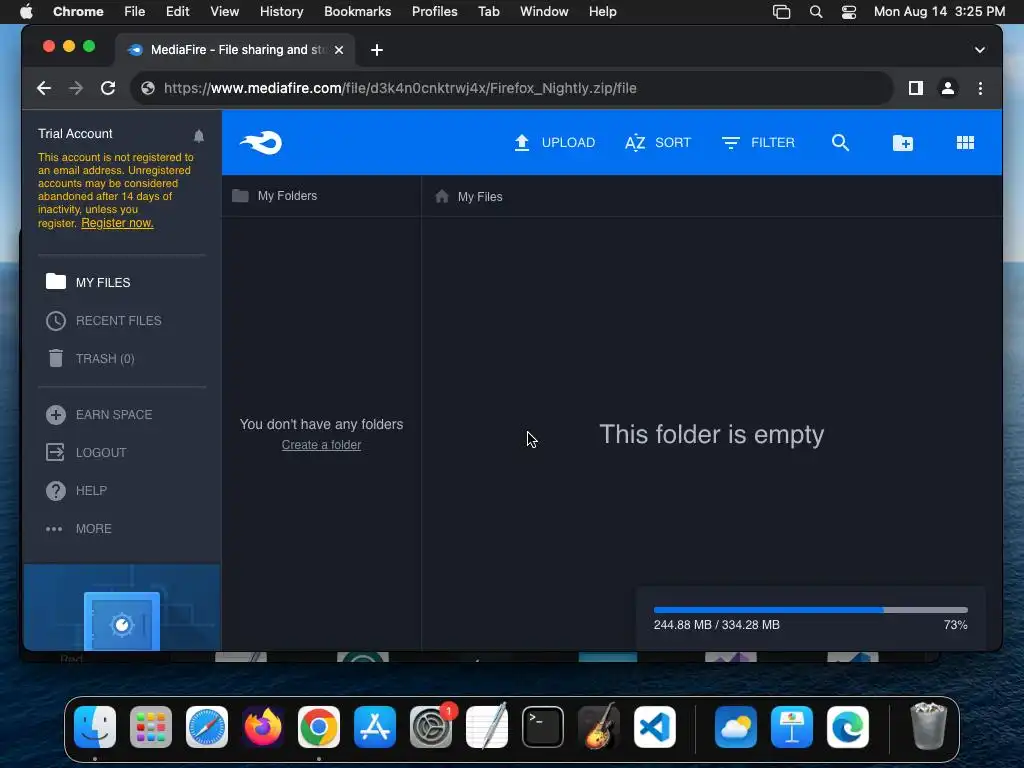The image size is (1024, 768).
Task: Click the notification bell icon
Action: pyautogui.click(x=199, y=136)
